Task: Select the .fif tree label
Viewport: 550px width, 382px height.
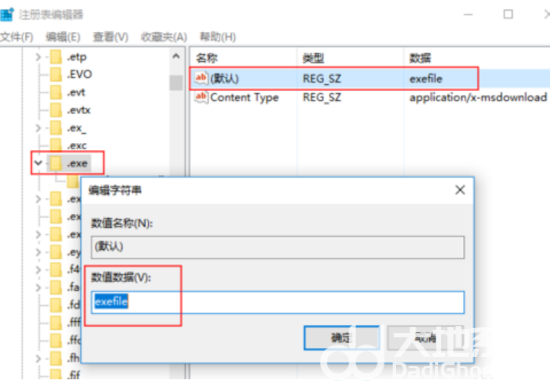Action: (x=74, y=375)
